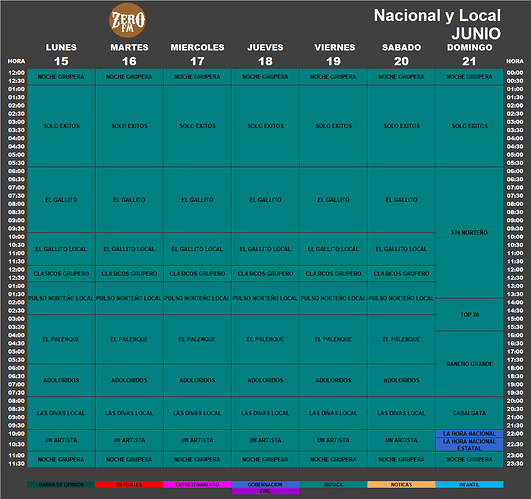
Task: Select top NOCHE GRUPERA cell on Jueves
Action: coord(265,77)
